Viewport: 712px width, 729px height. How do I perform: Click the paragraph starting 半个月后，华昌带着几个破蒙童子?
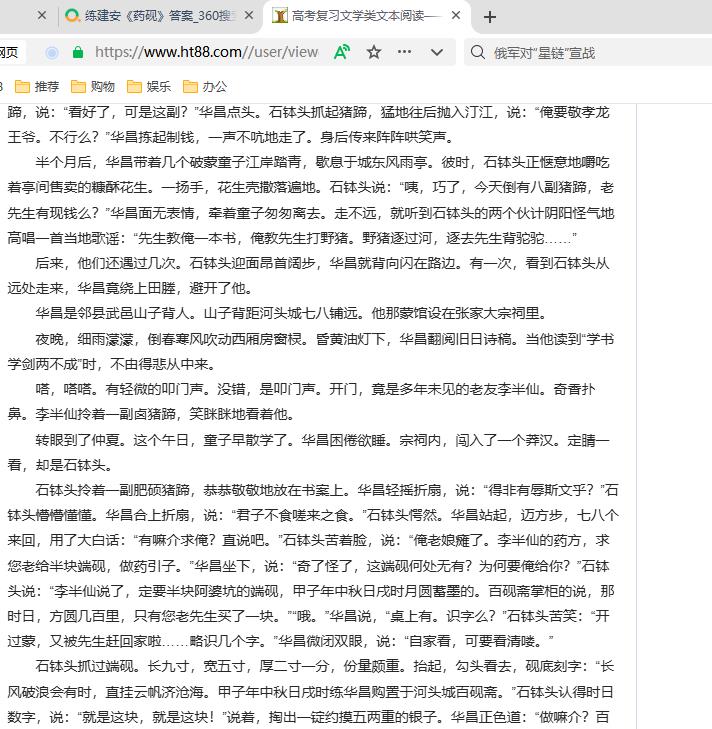point(322,162)
